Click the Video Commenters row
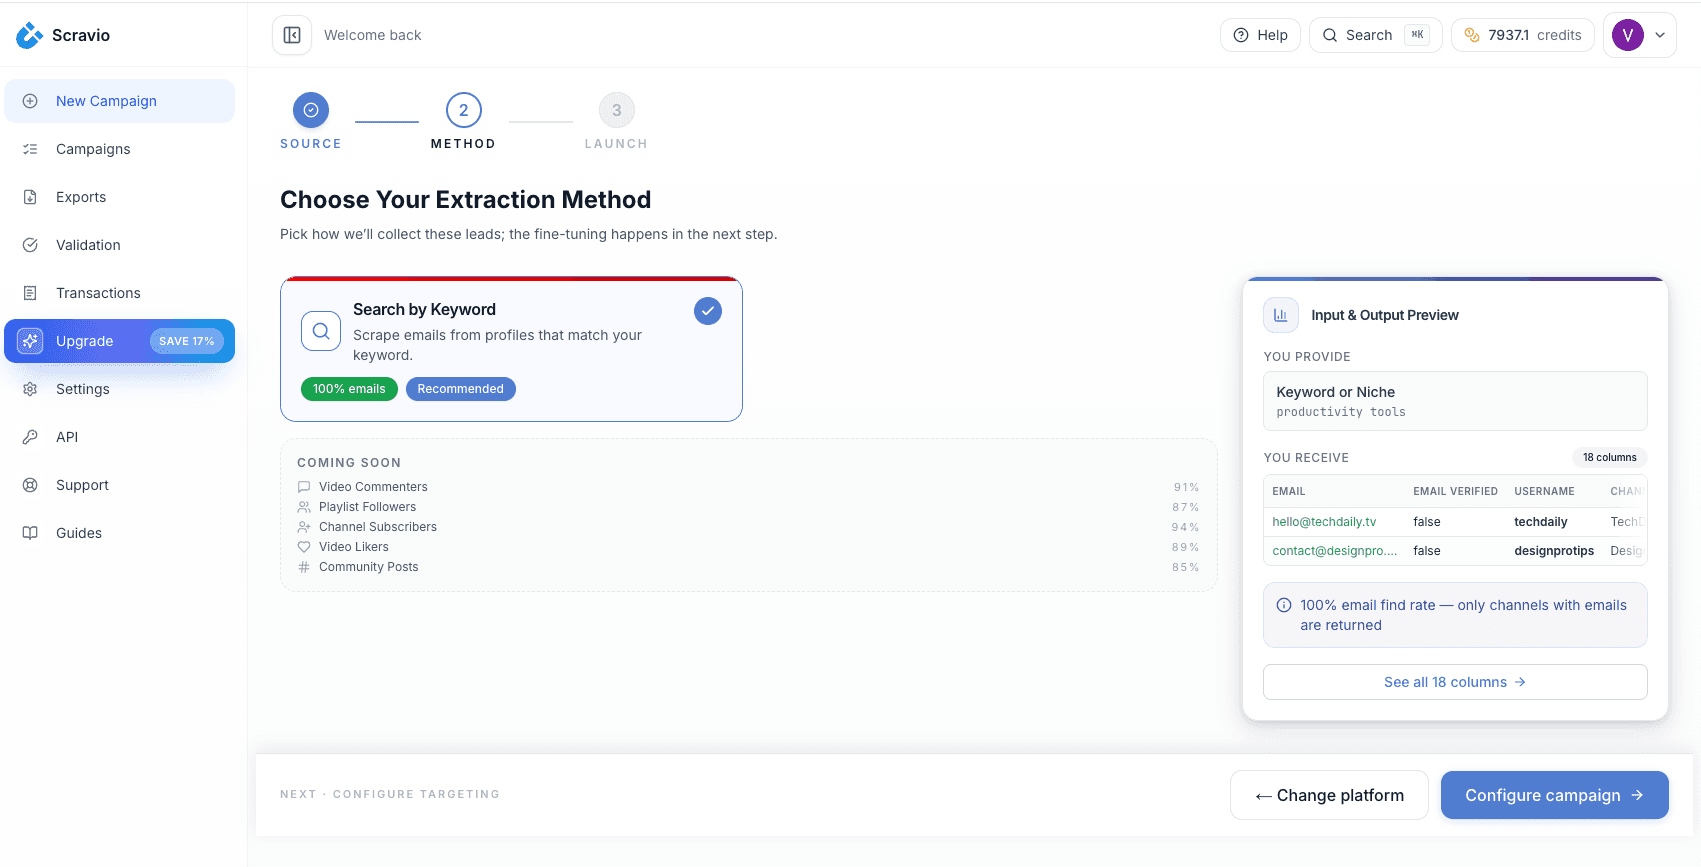This screenshot has width=1701, height=867. (x=748, y=487)
